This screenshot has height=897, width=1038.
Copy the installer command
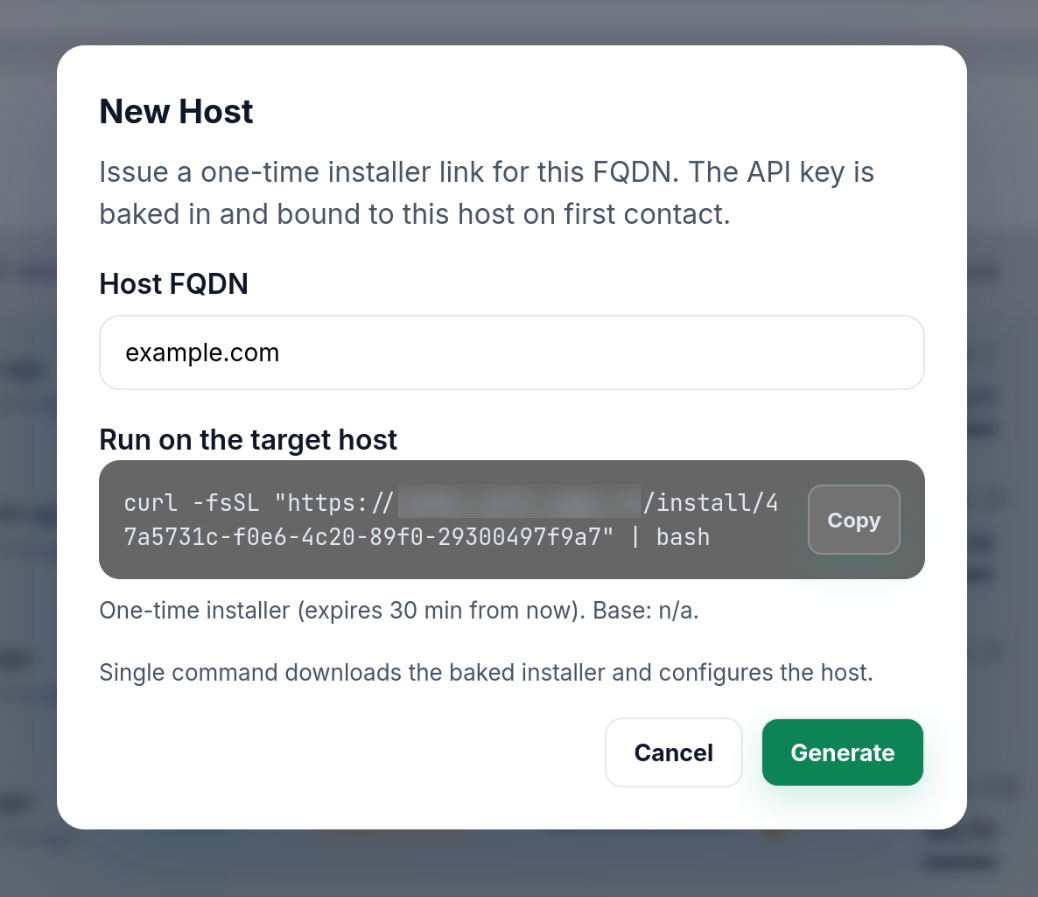tap(853, 520)
